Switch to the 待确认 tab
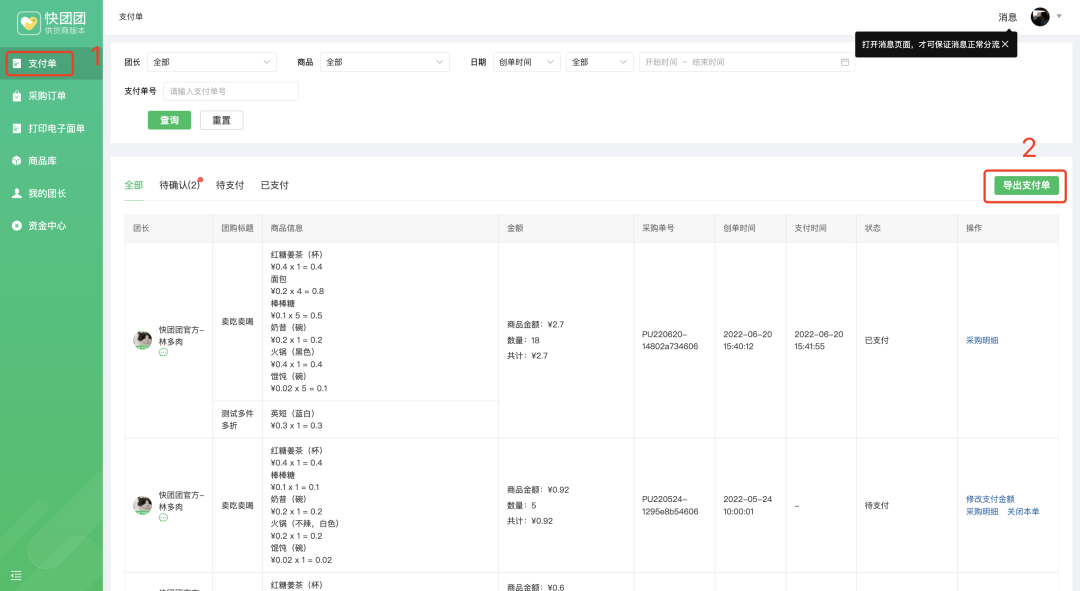 tap(179, 185)
